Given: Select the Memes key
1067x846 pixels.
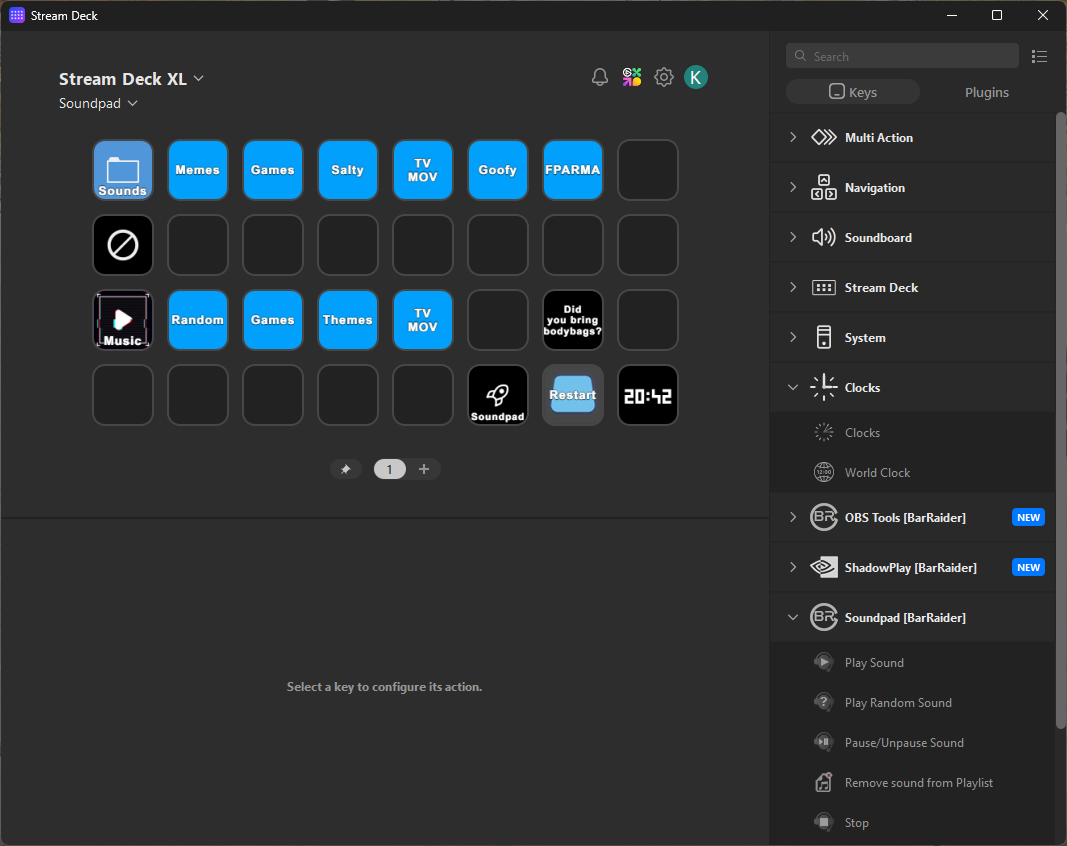Looking at the screenshot, I should [198, 170].
